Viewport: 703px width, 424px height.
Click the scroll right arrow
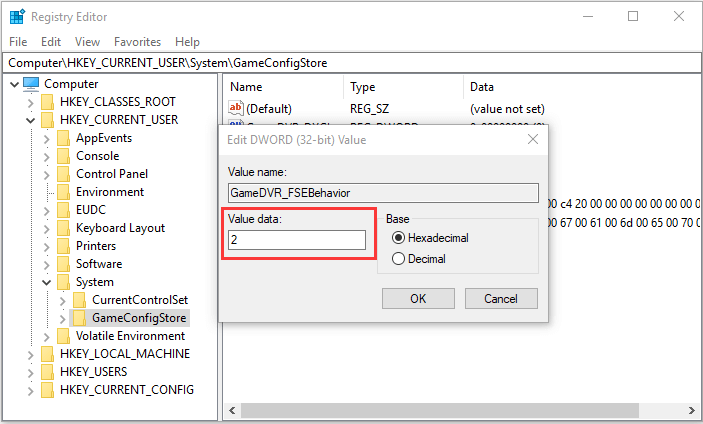[691, 410]
